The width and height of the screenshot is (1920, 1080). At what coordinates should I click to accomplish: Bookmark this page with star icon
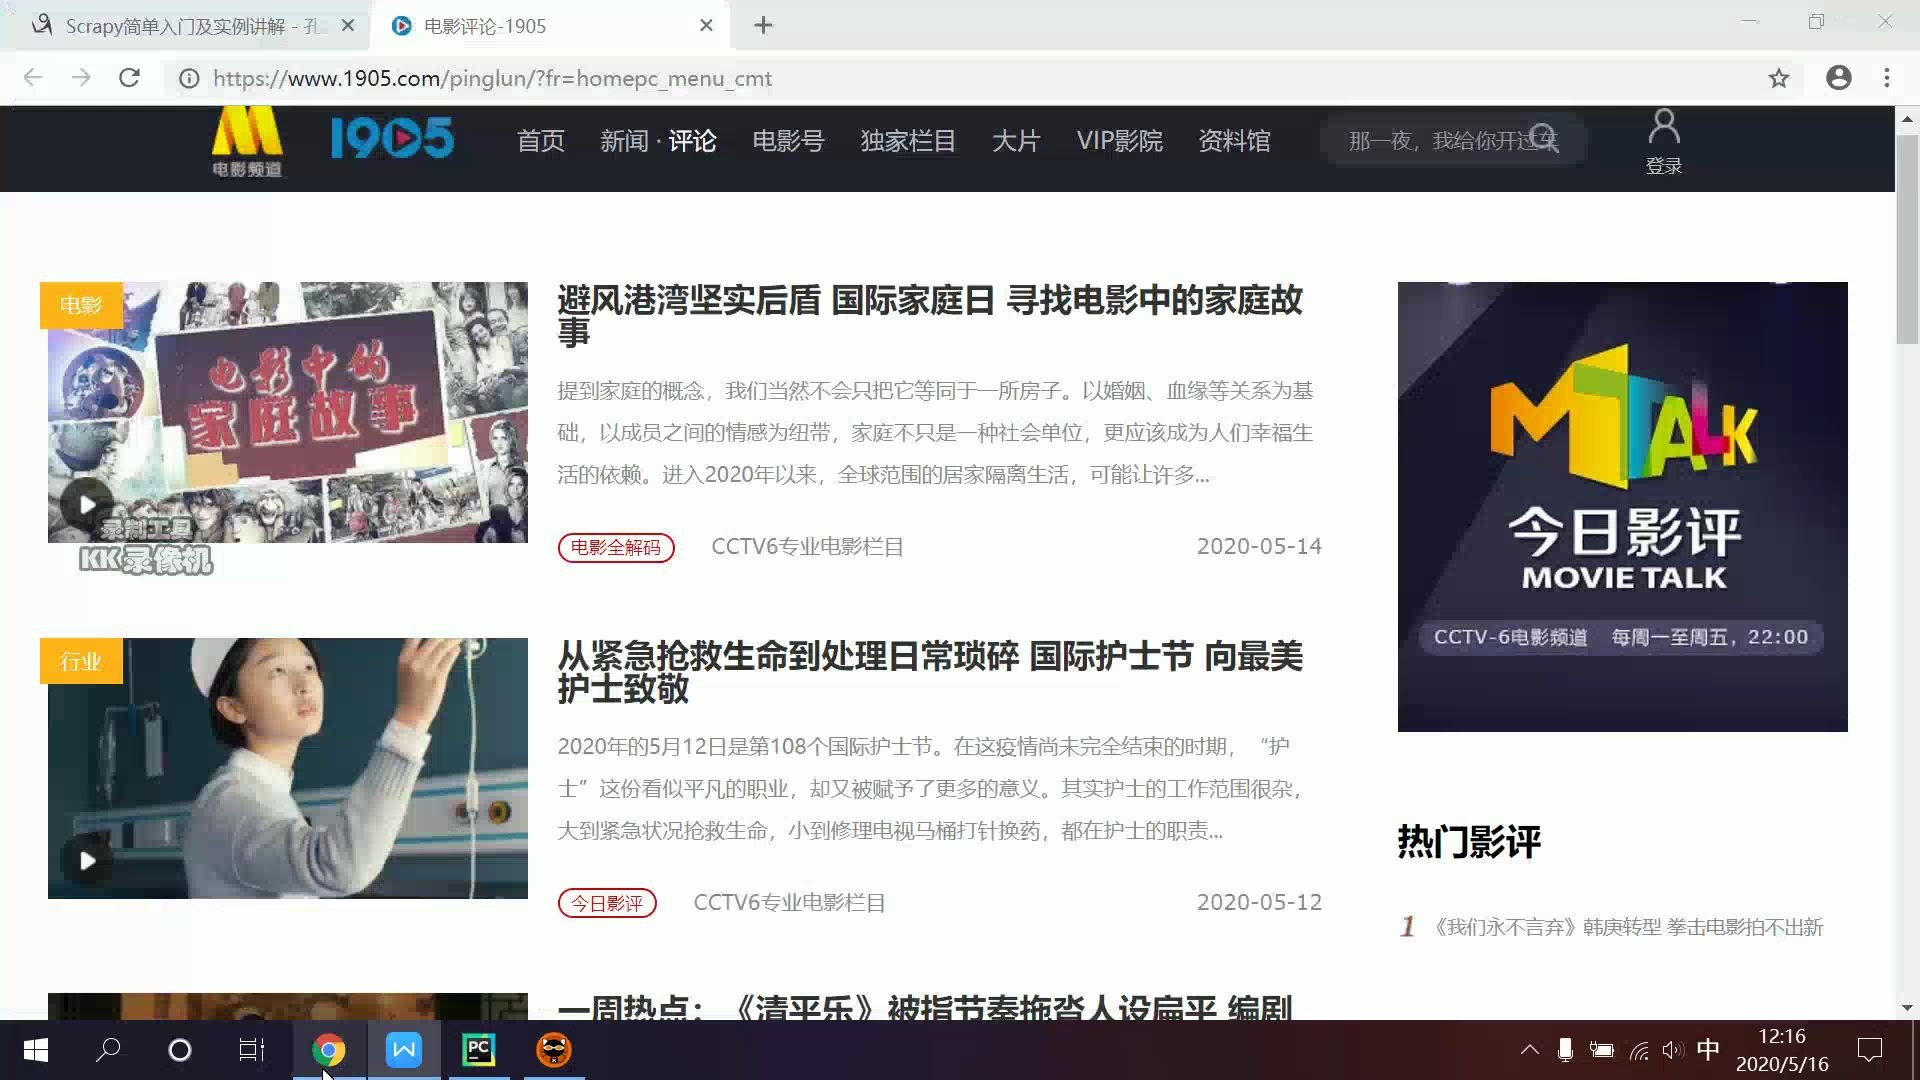pyautogui.click(x=1778, y=78)
